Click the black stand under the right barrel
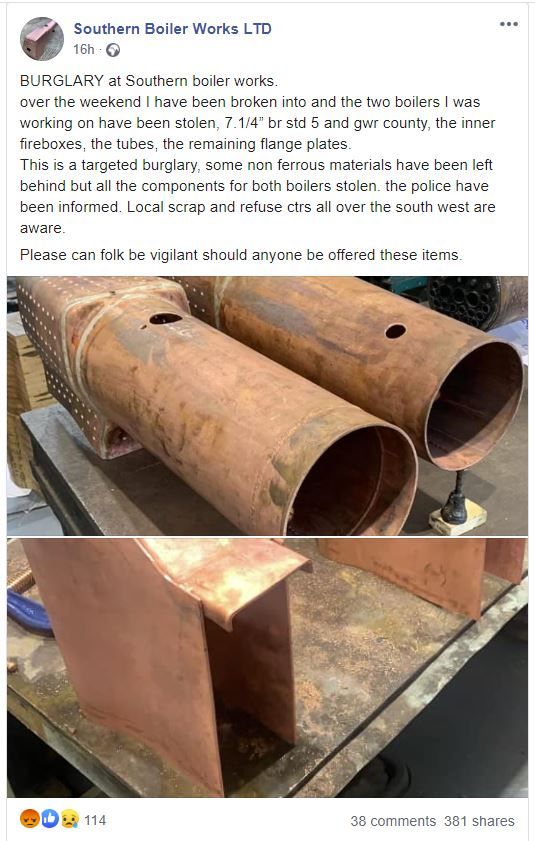This screenshot has width=535, height=841. (456, 498)
